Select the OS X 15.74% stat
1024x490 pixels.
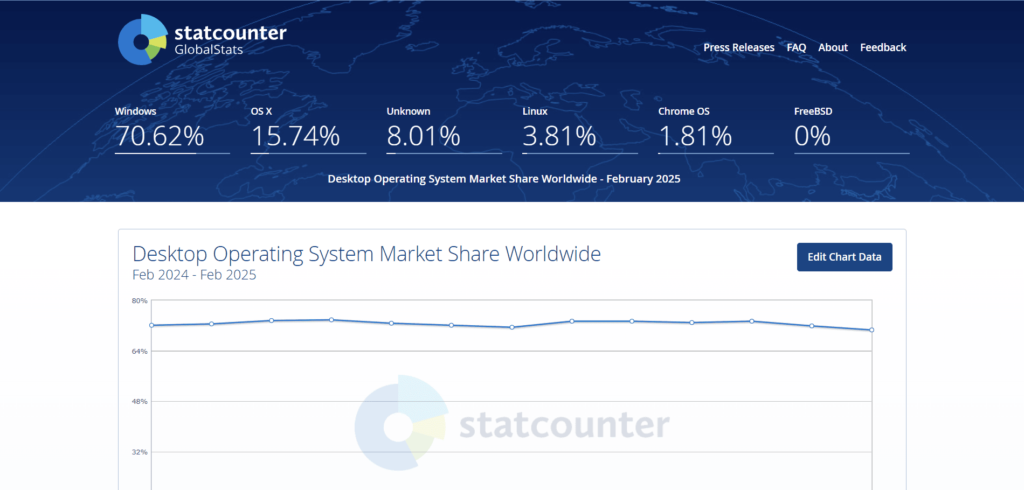[308, 130]
